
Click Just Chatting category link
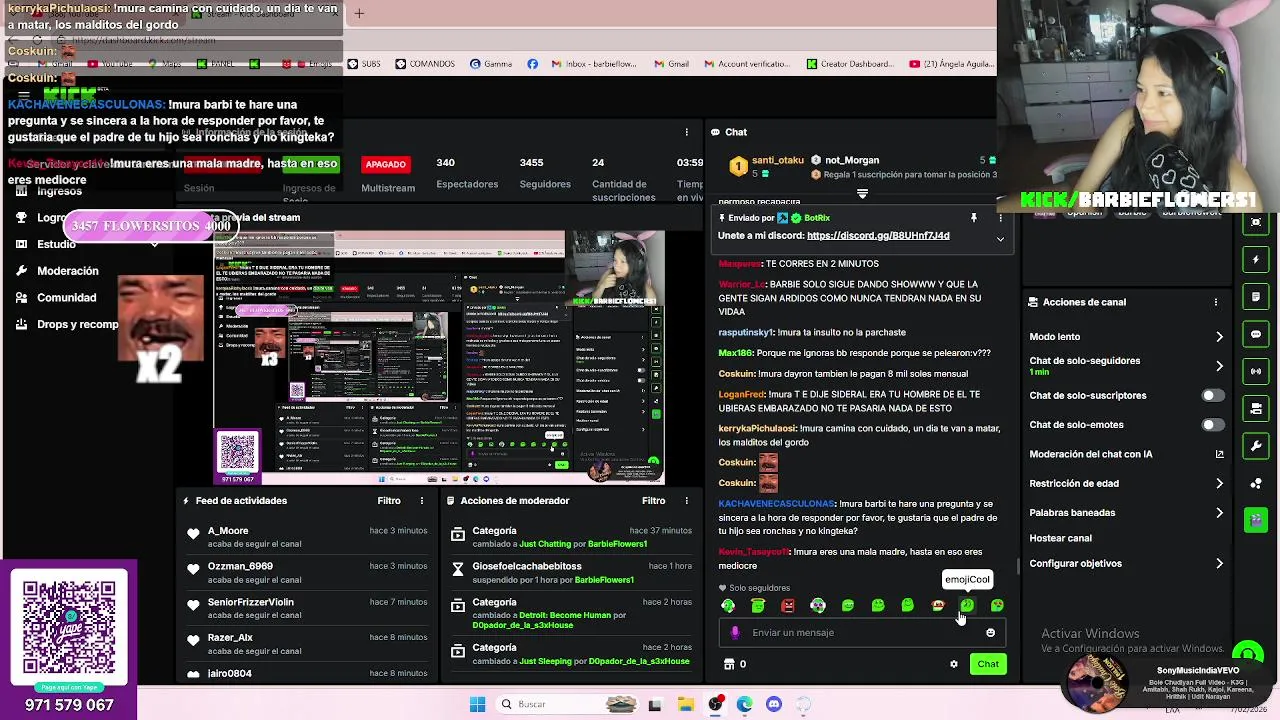click(551, 544)
